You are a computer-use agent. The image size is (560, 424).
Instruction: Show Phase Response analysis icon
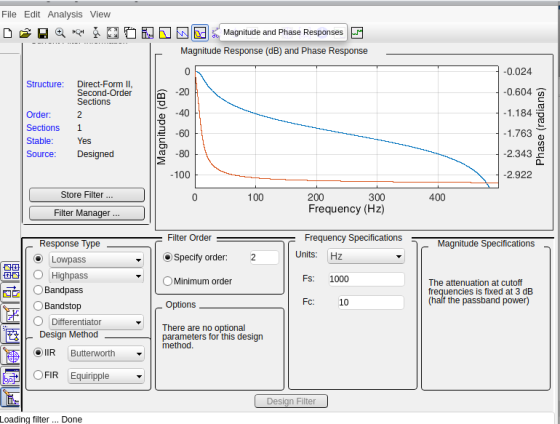182,33
